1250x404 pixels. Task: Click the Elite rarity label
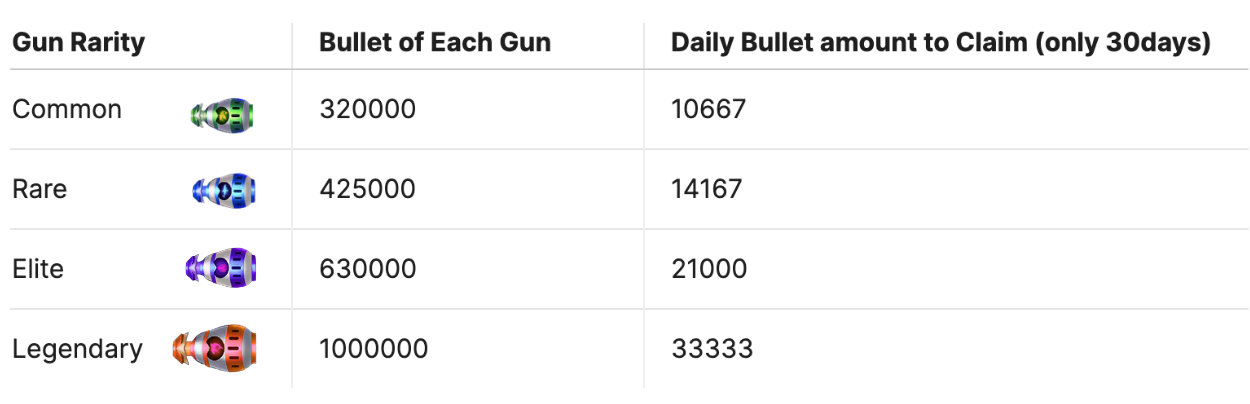[38, 268]
